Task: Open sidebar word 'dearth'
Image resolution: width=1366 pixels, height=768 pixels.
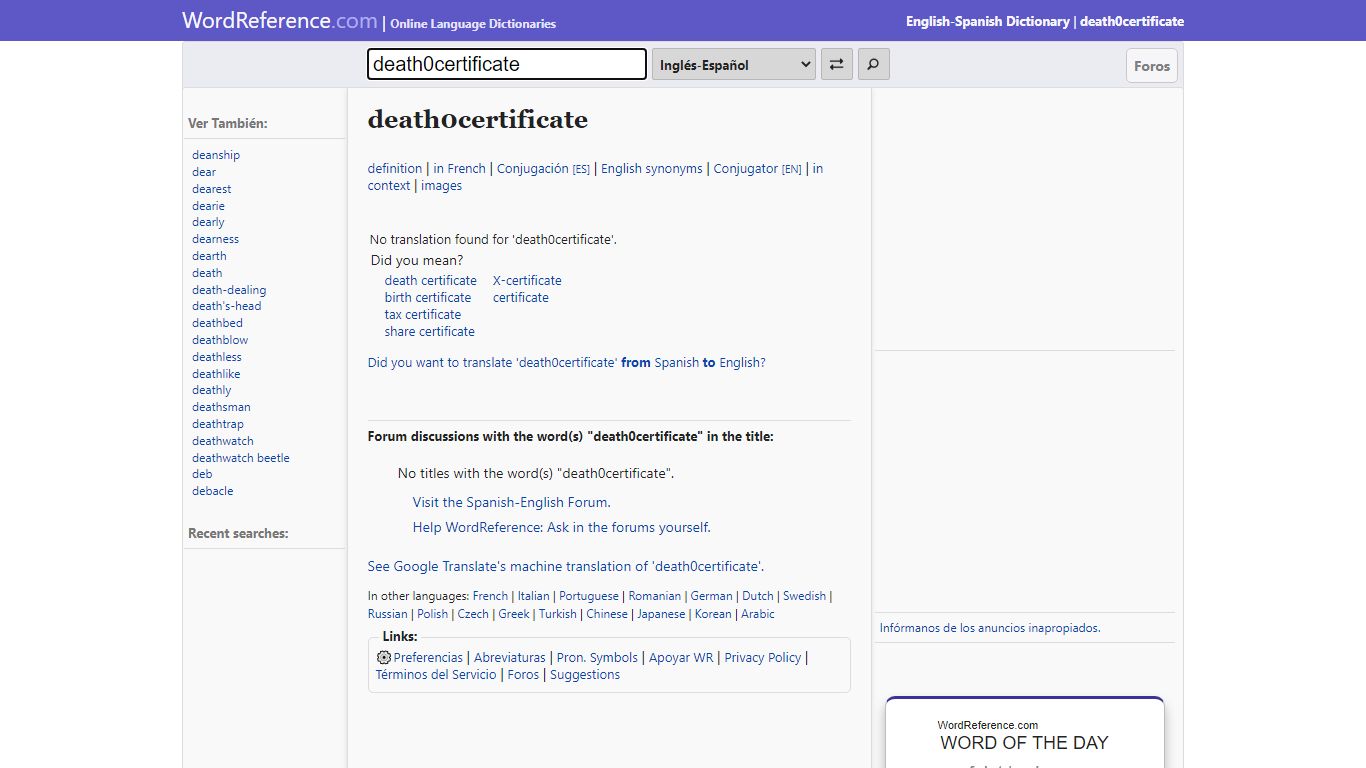Action: click(x=209, y=256)
